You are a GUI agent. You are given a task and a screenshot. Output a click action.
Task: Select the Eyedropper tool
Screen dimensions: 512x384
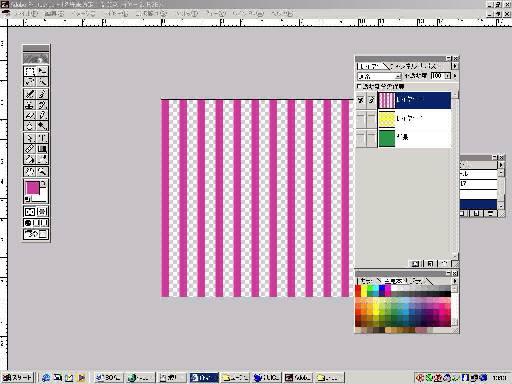pyautogui.click(x=42, y=159)
